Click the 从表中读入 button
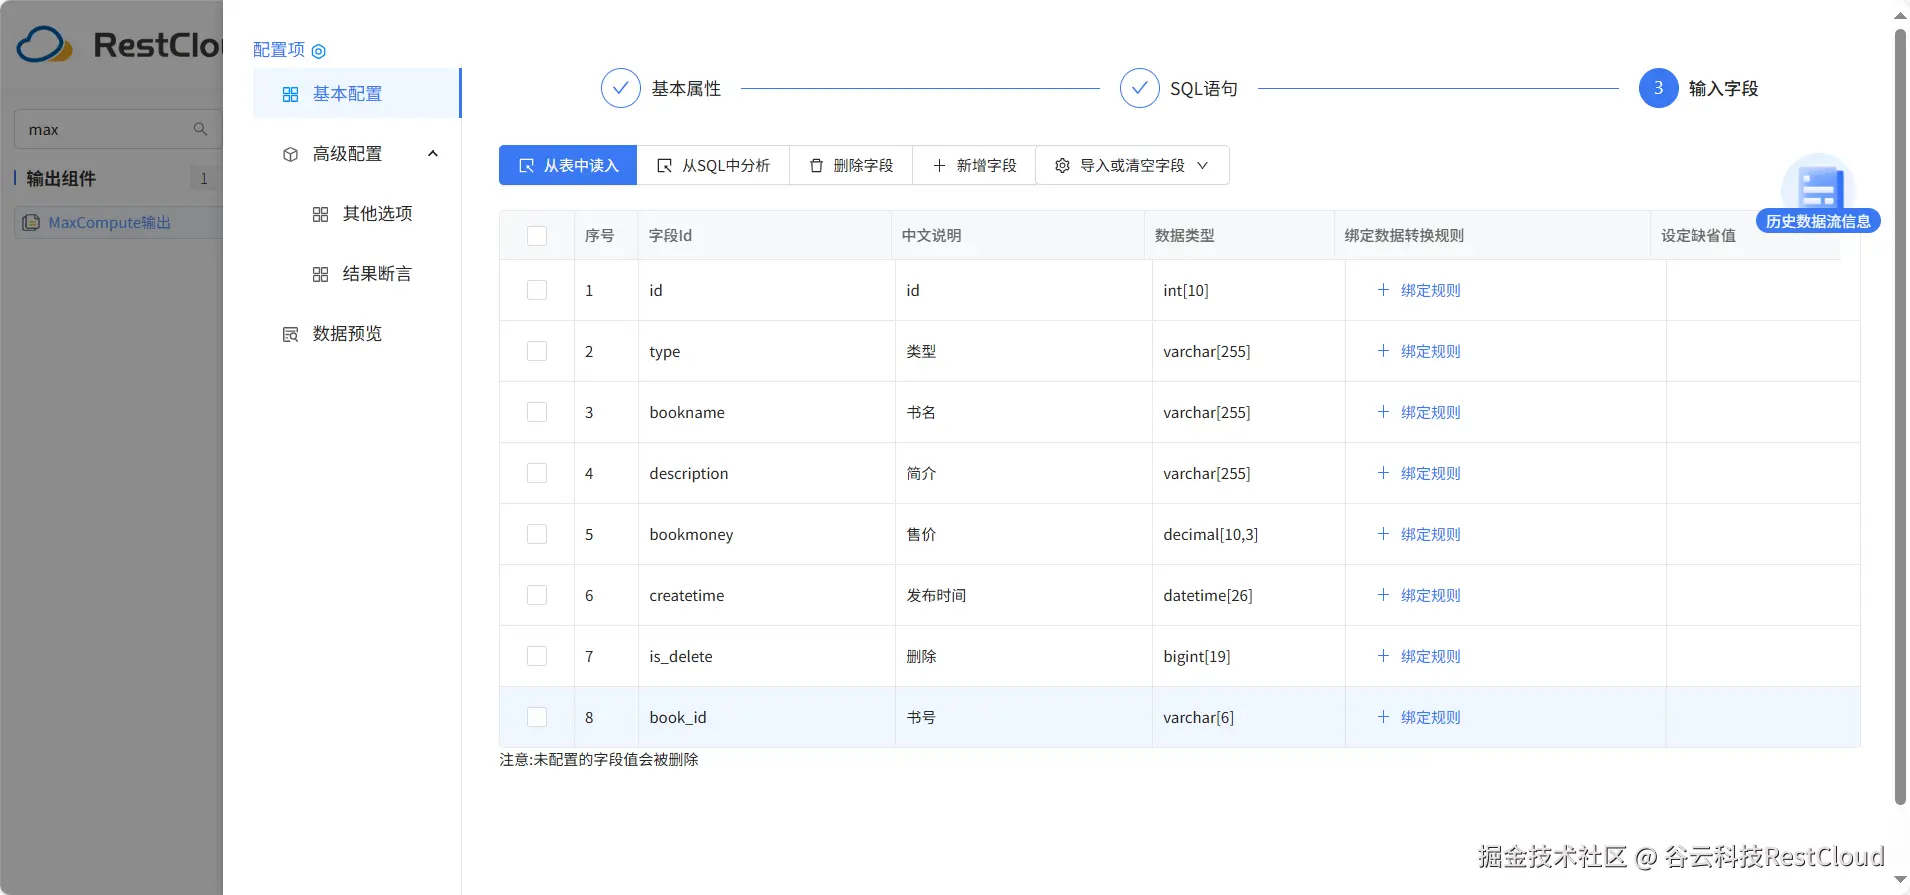Image resolution: width=1910 pixels, height=895 pixels. [568, 165]
